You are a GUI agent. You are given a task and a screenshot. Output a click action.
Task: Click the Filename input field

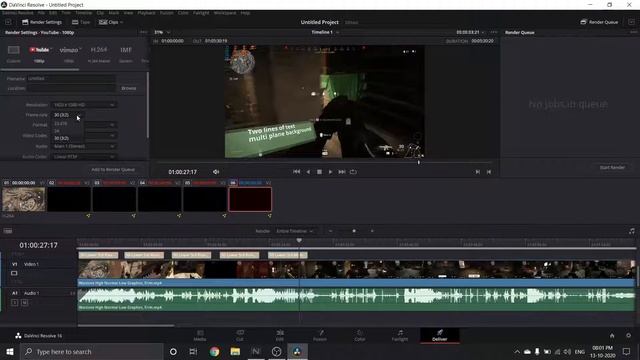(71, 78)
